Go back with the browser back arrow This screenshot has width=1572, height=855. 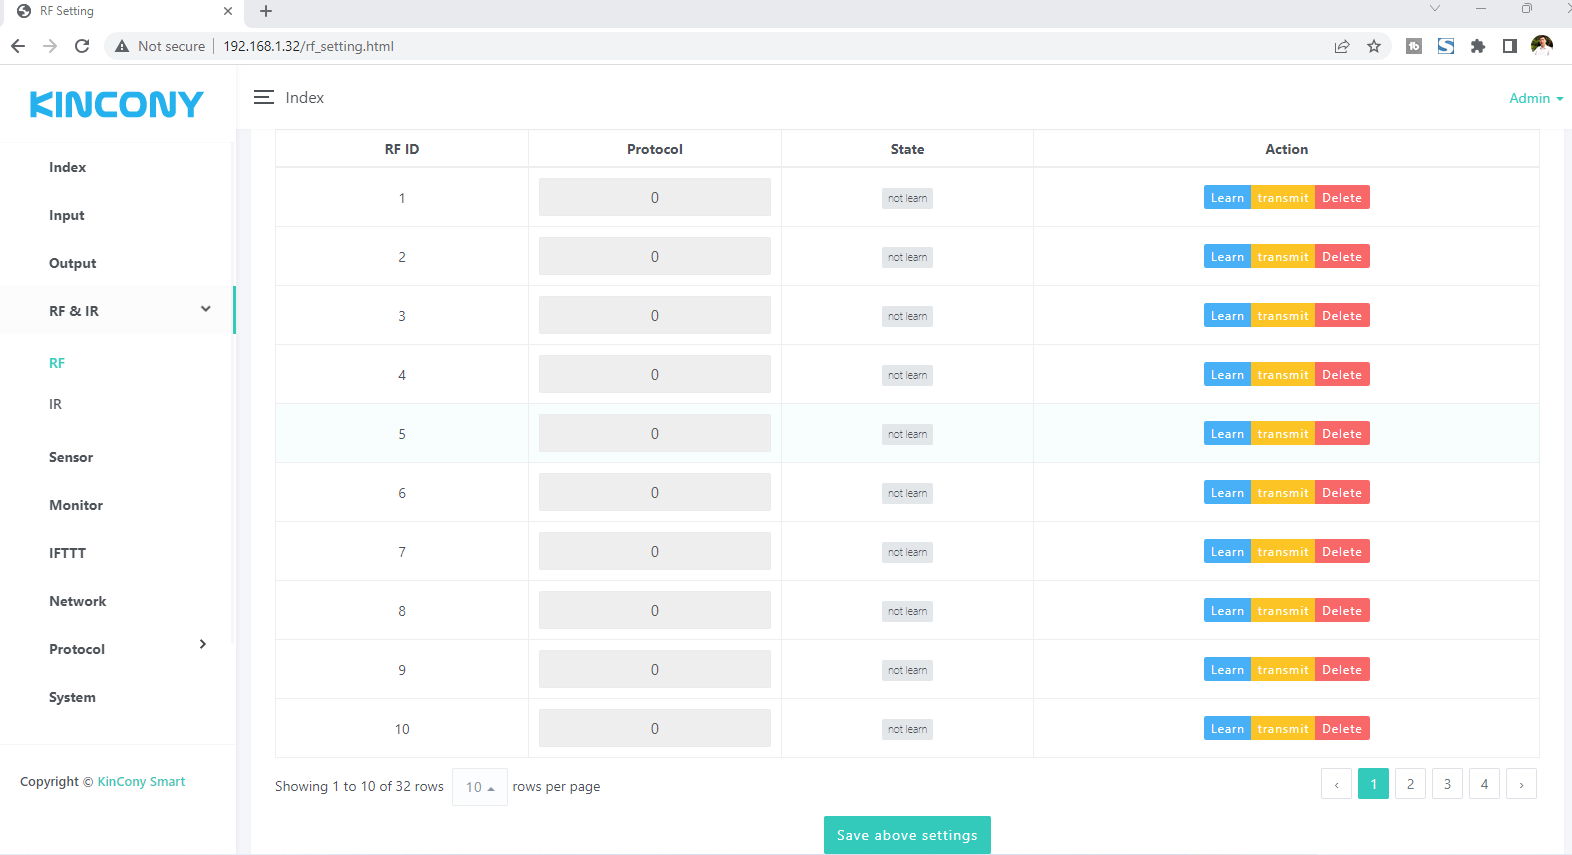click(18, 46)
